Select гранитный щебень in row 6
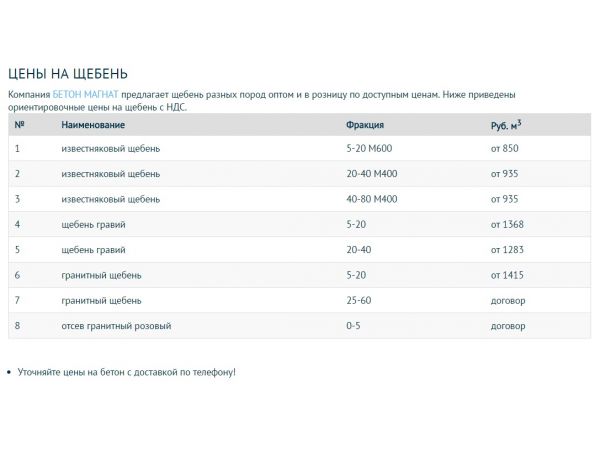 (101, 275)
